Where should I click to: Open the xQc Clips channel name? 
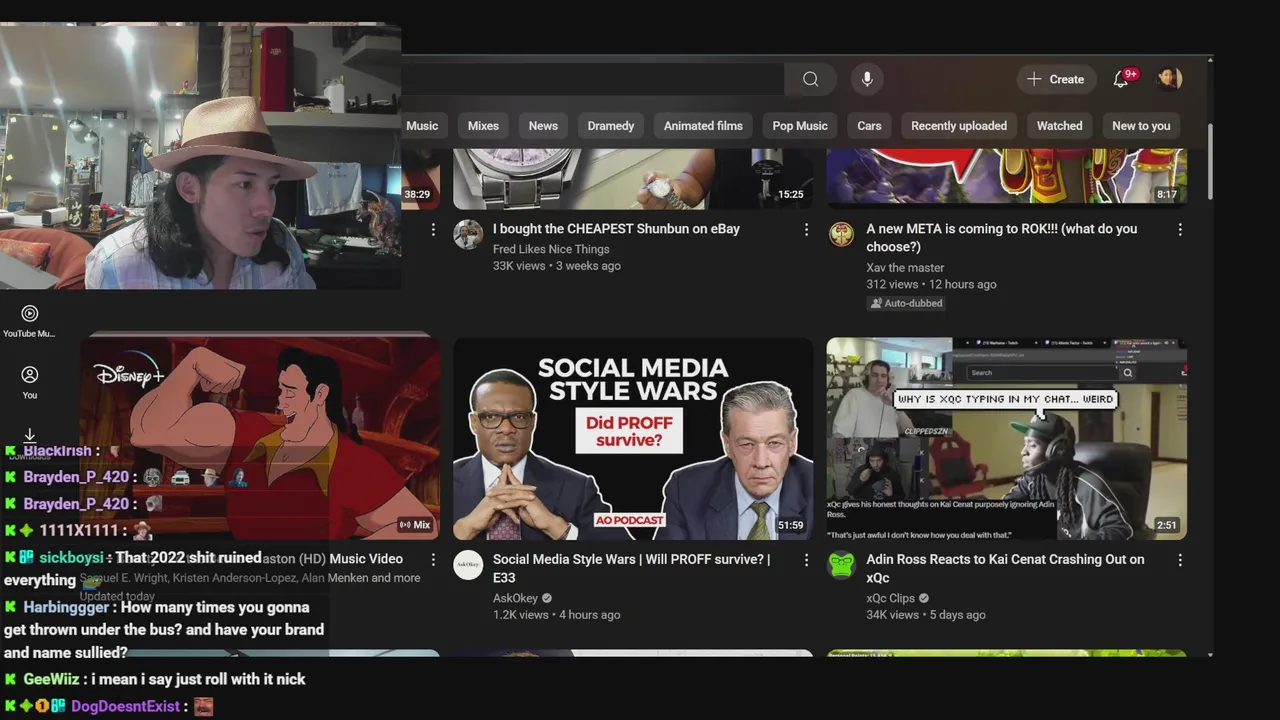[890, 598]
